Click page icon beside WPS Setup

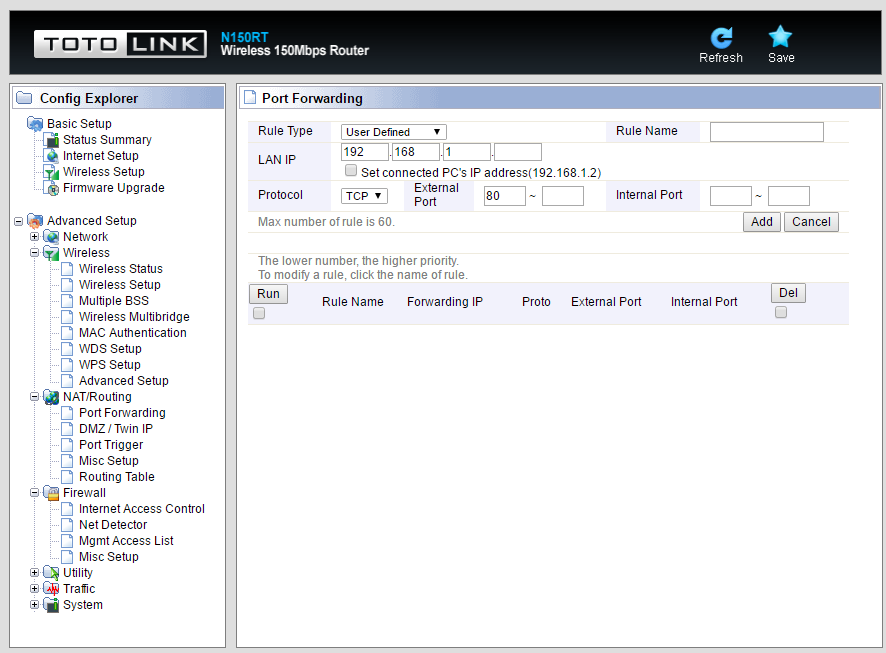(x=67, y=365)
